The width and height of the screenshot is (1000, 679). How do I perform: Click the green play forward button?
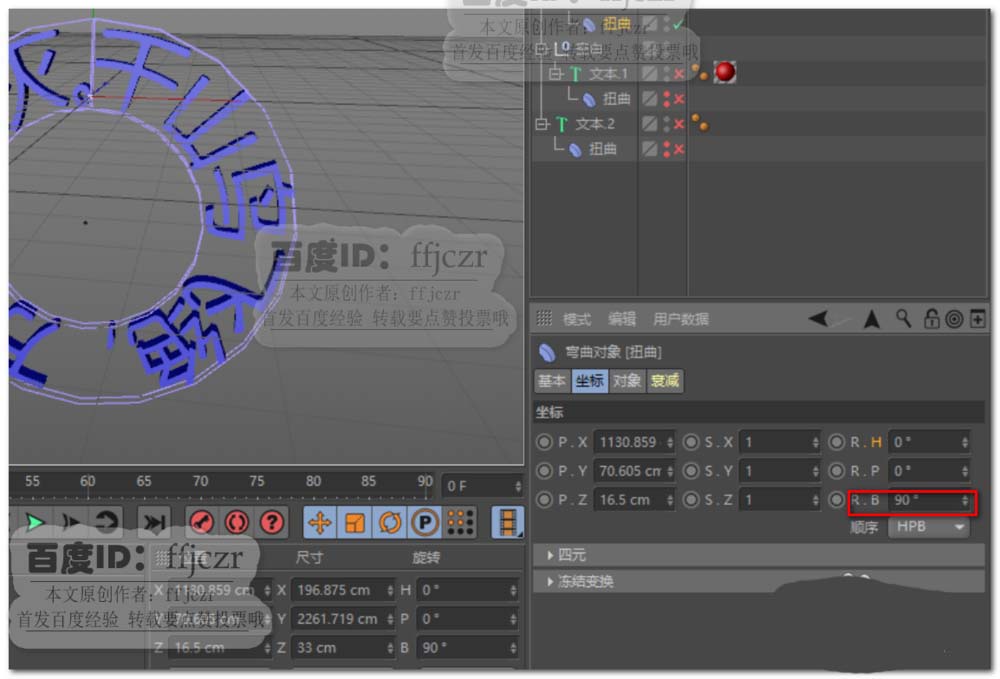pyautogui.click(x=34, y=523)
